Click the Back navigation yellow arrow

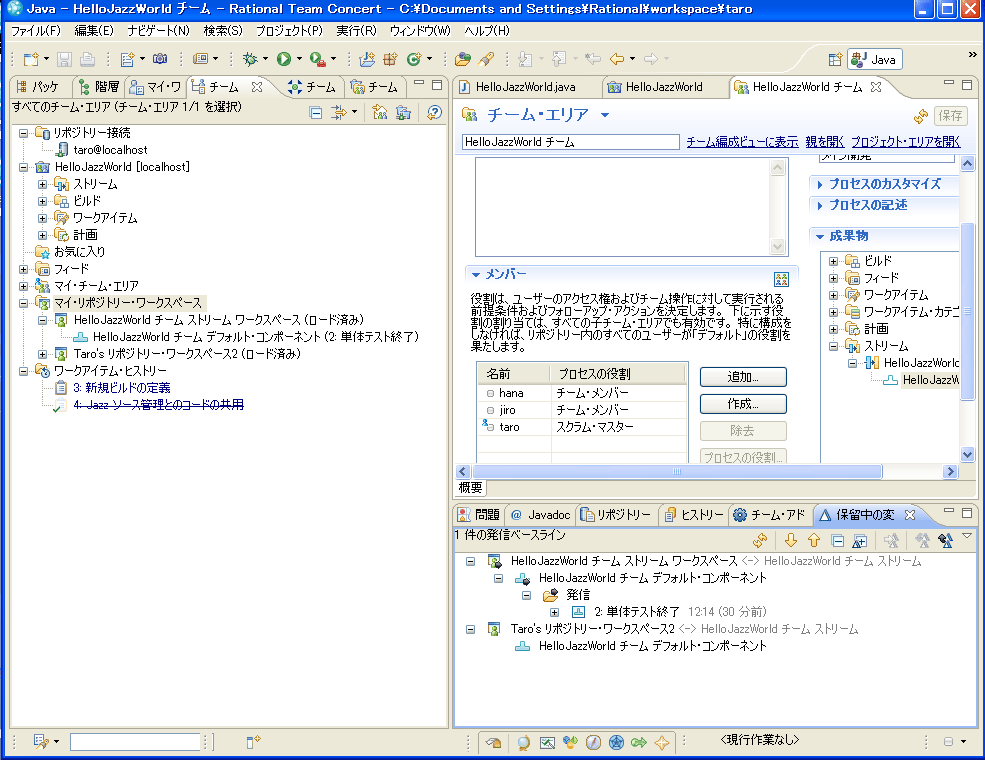[x=617, y=59]
